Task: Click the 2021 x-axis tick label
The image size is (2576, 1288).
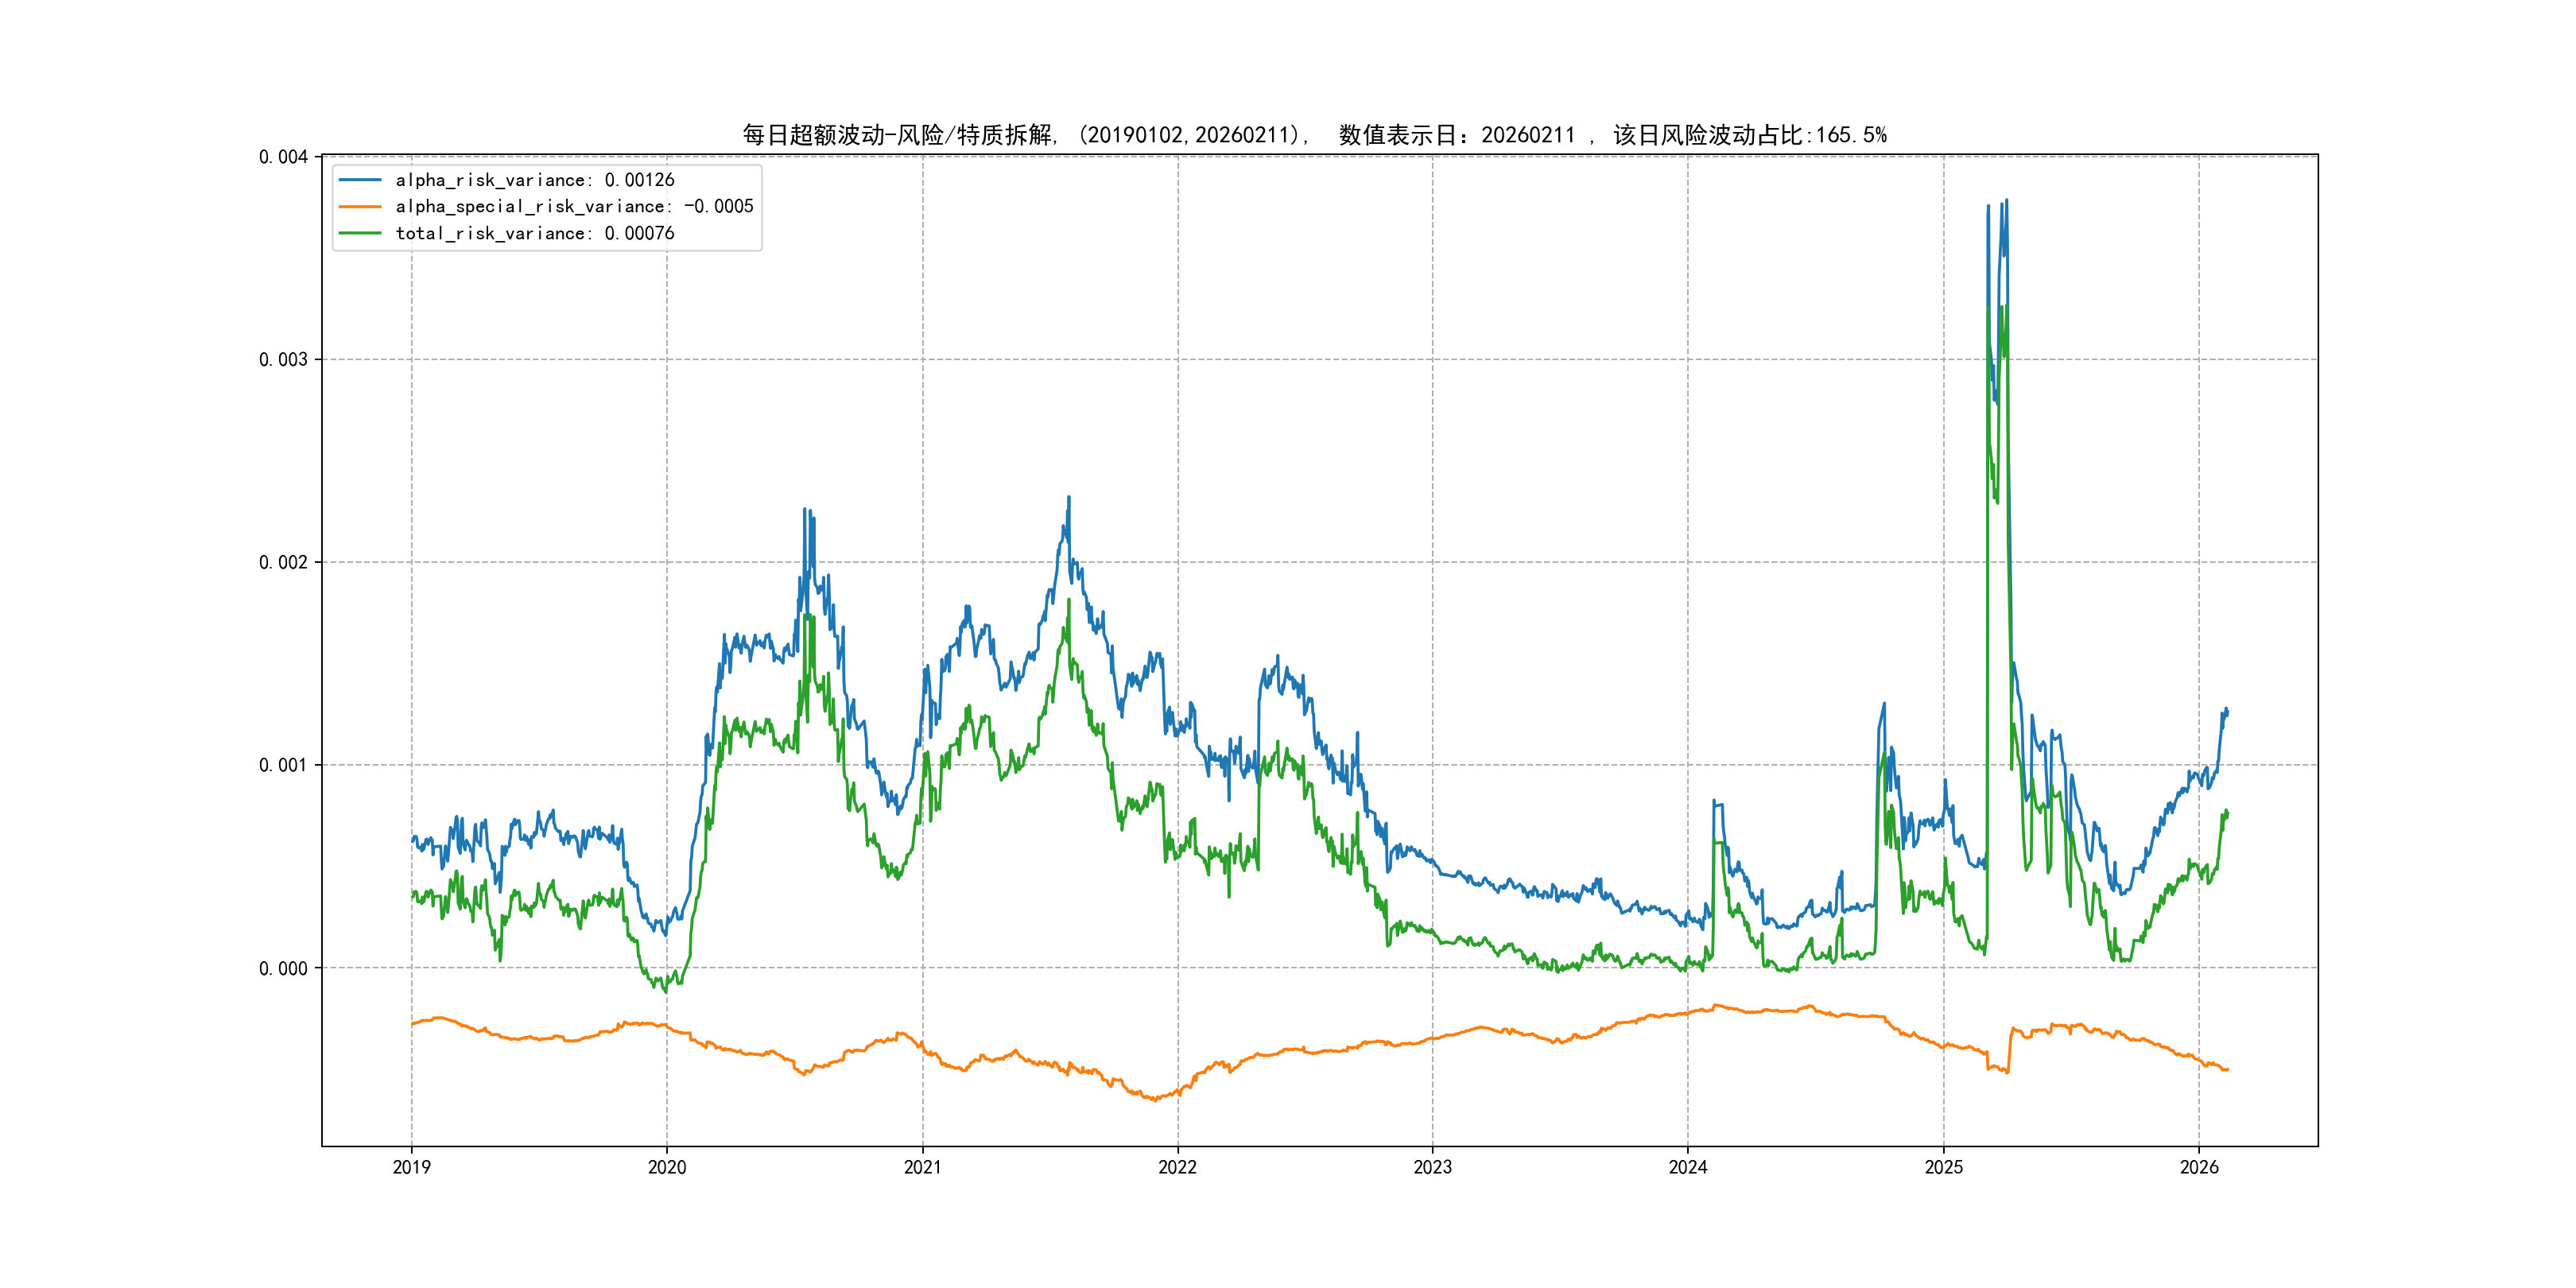Action: tap(922, 1167)
